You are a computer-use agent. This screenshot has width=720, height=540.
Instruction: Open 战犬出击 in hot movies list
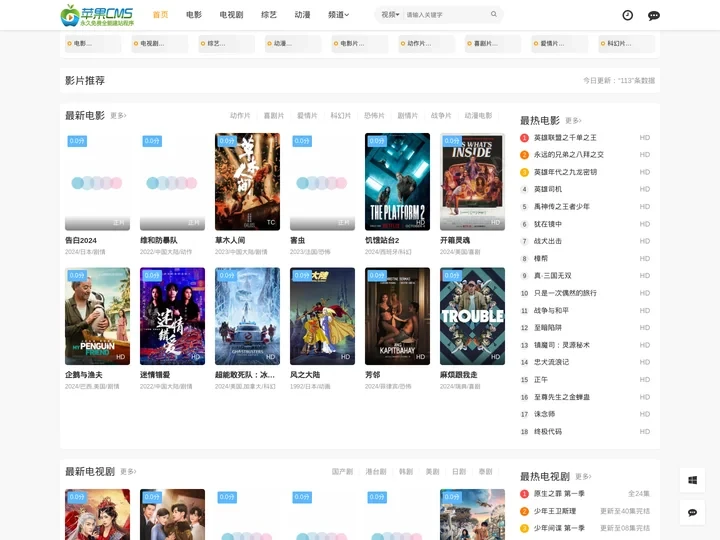tap(548, 241)
